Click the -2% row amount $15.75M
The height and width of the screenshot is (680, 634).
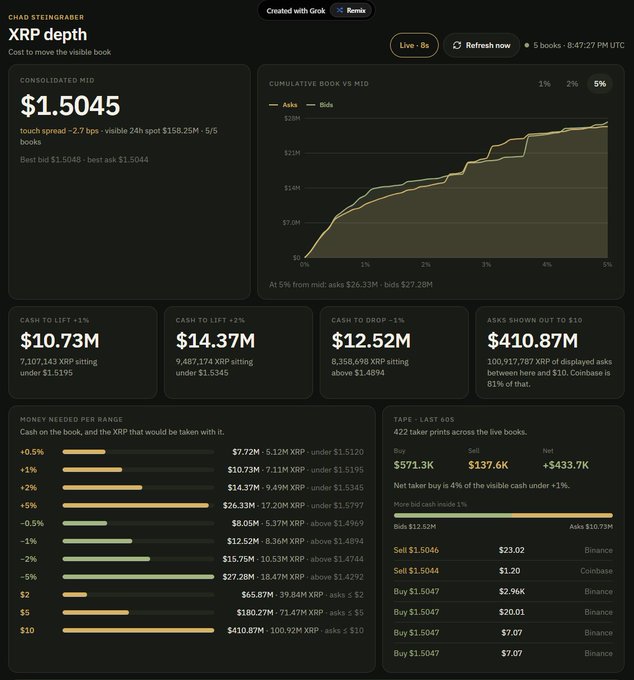(x=239, y=559)
